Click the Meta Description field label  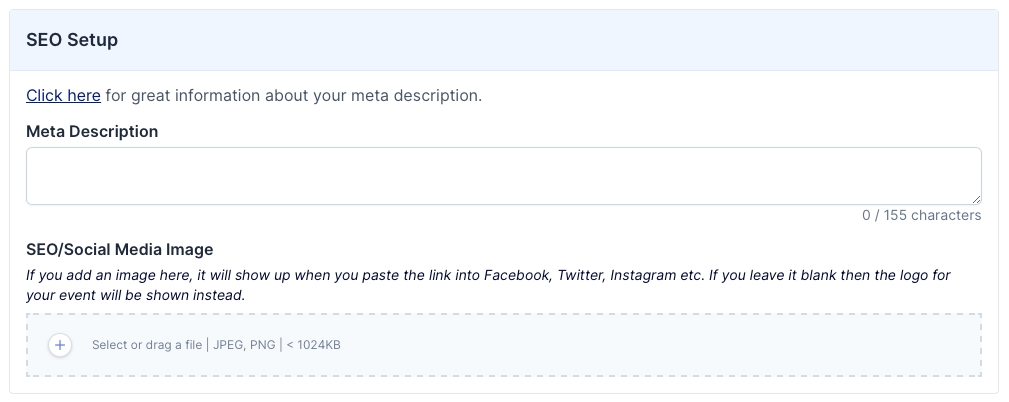click(x=92, y=131)
